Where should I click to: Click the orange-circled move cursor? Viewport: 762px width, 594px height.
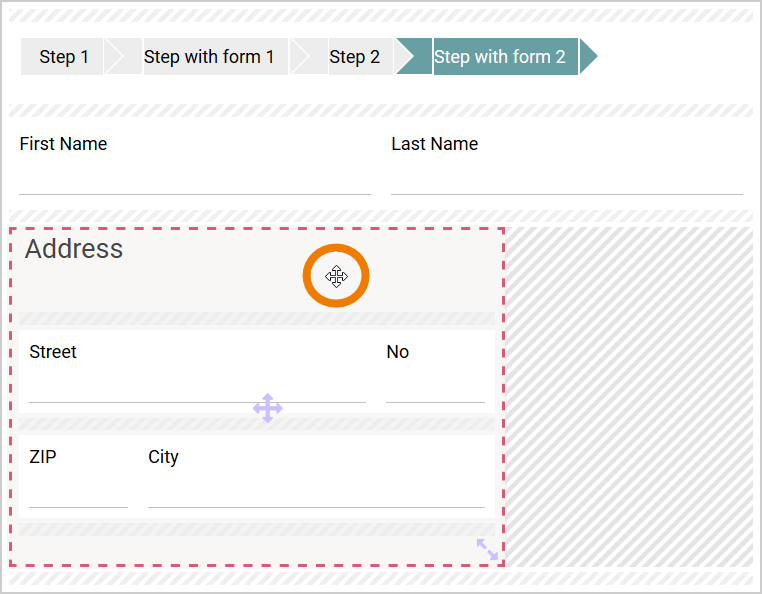[336, 276]
